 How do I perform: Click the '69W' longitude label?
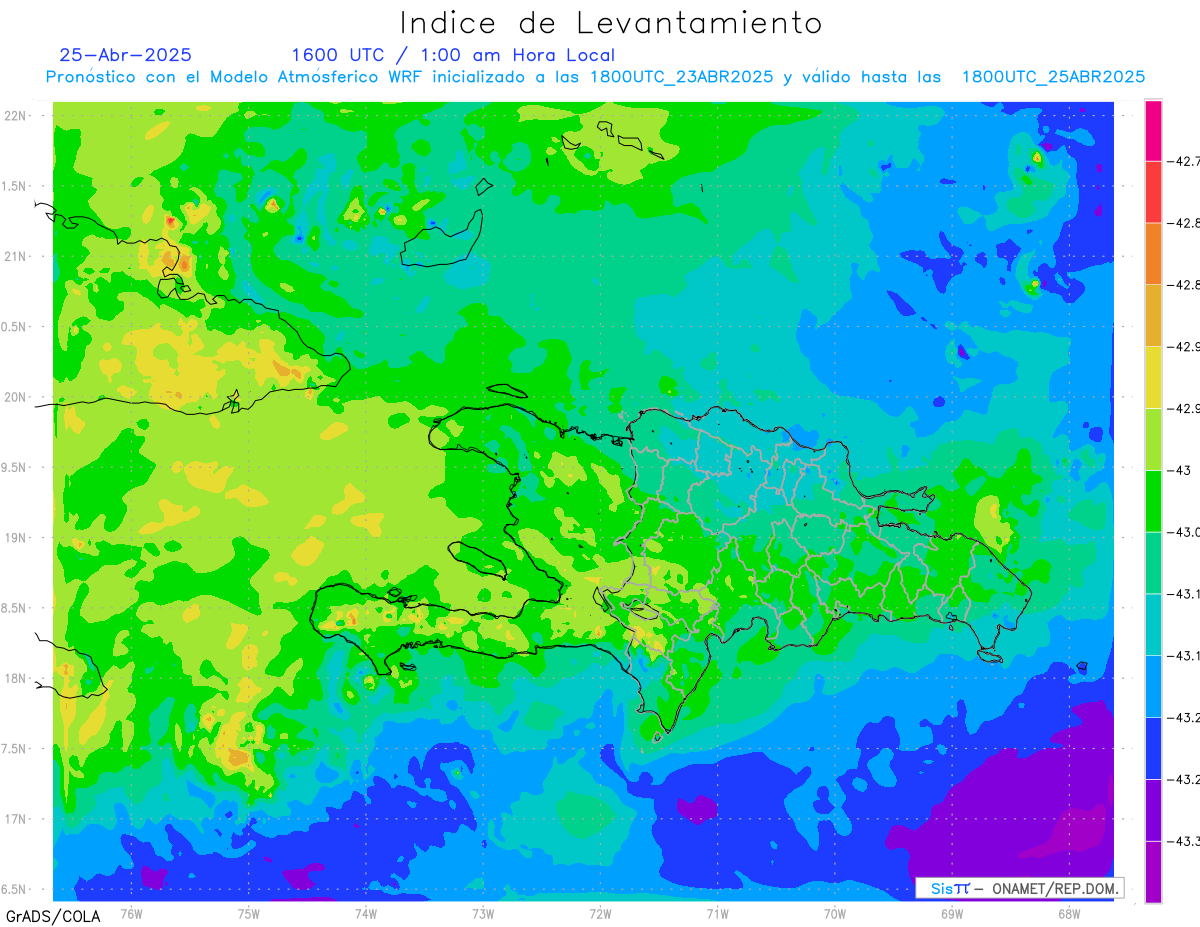(952, 914)
